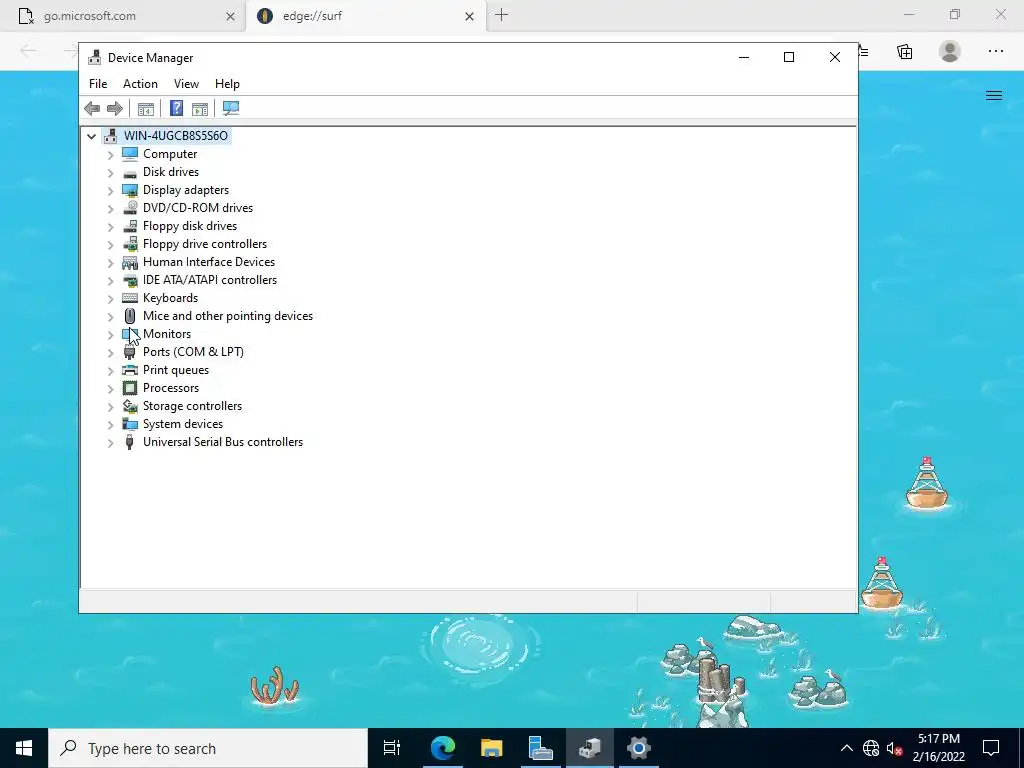Select the mouse icon for pointing devices
1024x768 pixels.
[x=130, y=316]
